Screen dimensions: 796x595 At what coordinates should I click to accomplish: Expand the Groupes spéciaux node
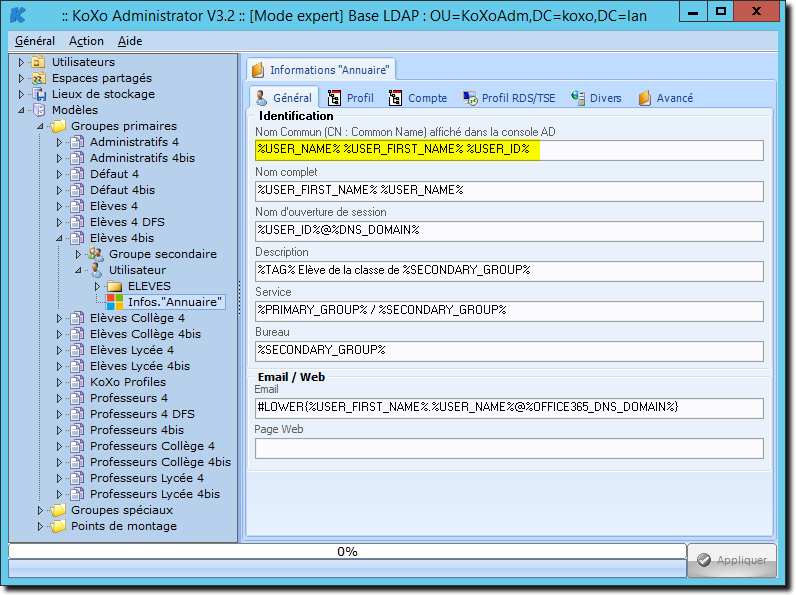click(40, 510)
